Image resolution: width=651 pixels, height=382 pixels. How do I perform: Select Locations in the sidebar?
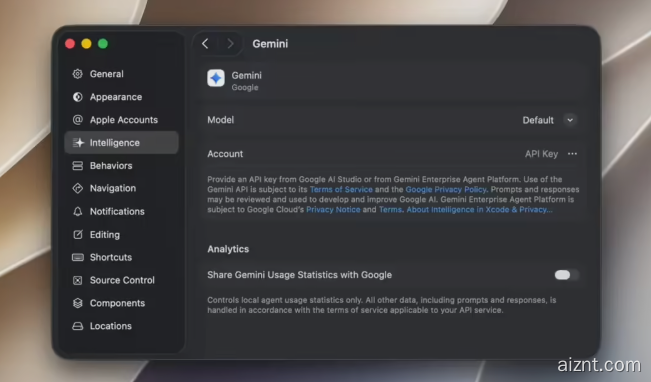pos(121,326)
